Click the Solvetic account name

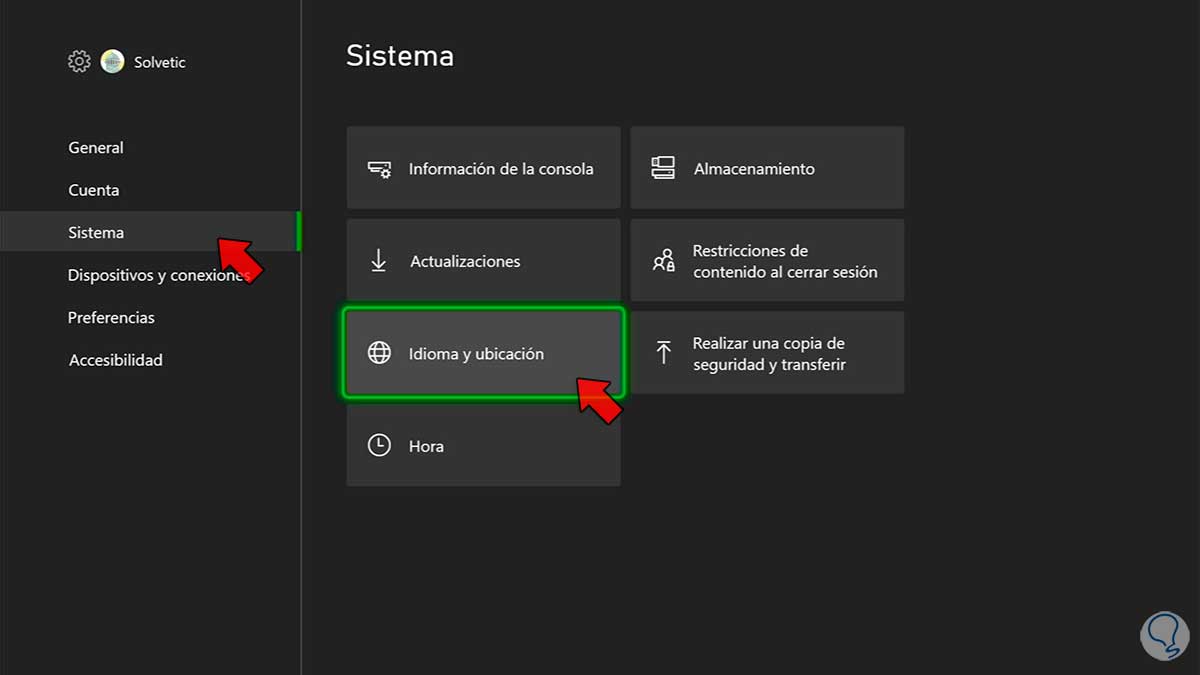pos(160,62)
